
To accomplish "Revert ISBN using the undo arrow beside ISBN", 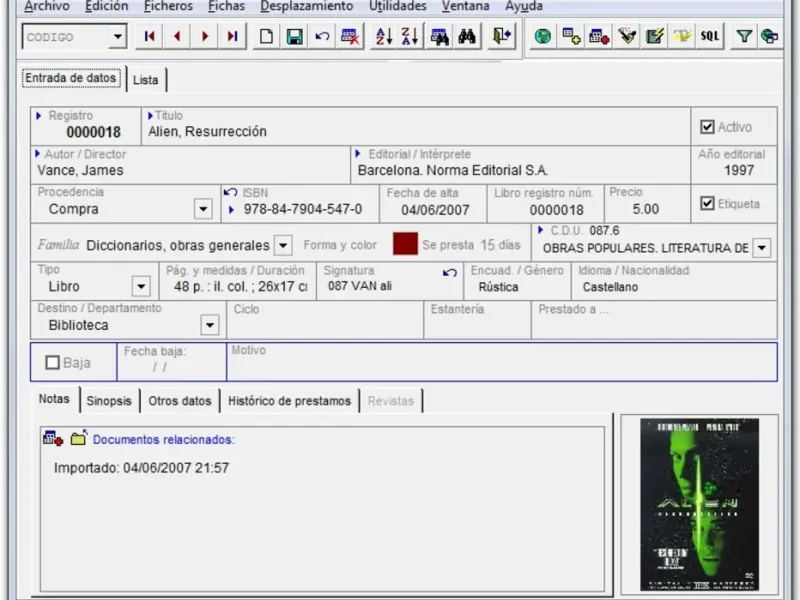I will (230, 192).
